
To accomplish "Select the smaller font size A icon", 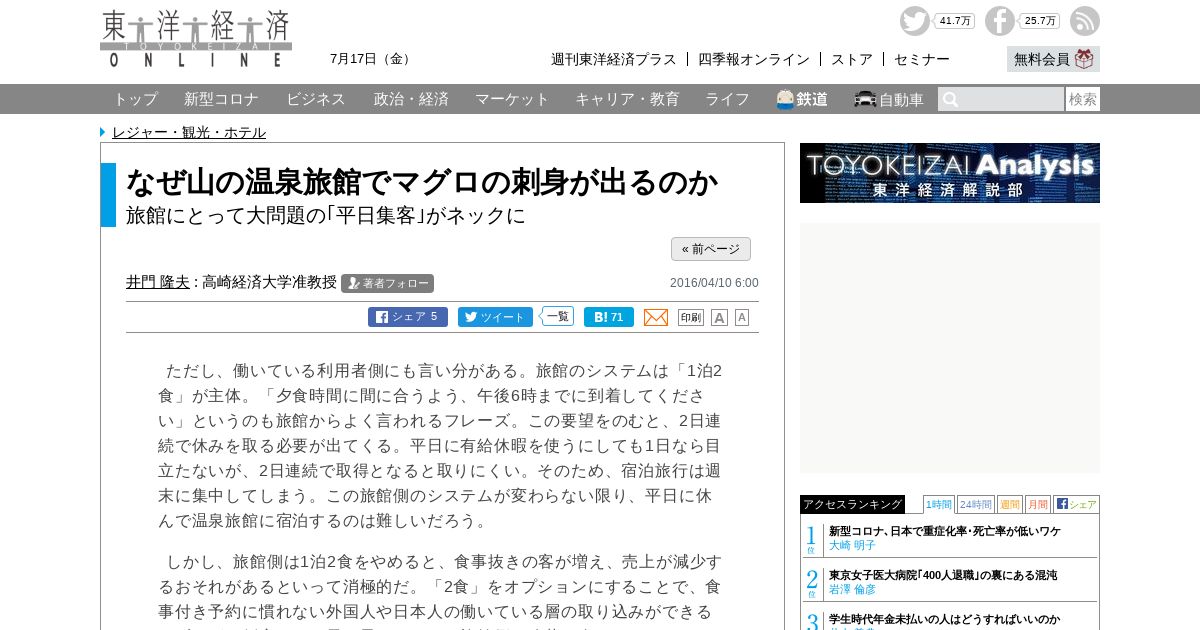I will click(x=742, y=317).
